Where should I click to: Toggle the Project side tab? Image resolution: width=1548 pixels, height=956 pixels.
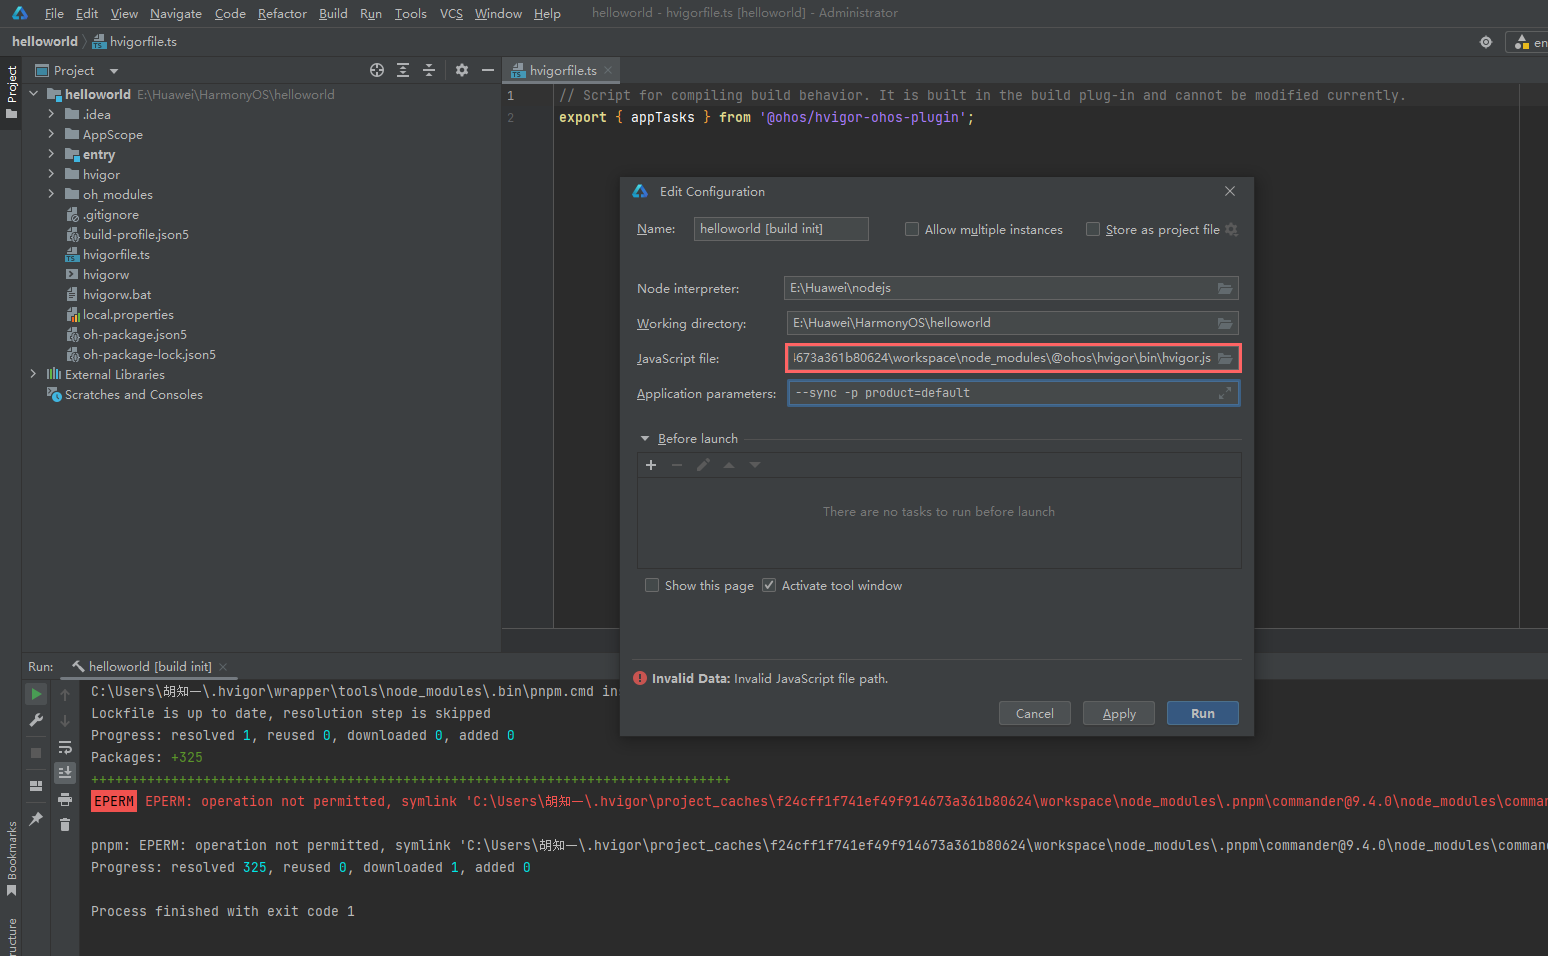pyautogui.click(x=11, y=92)
